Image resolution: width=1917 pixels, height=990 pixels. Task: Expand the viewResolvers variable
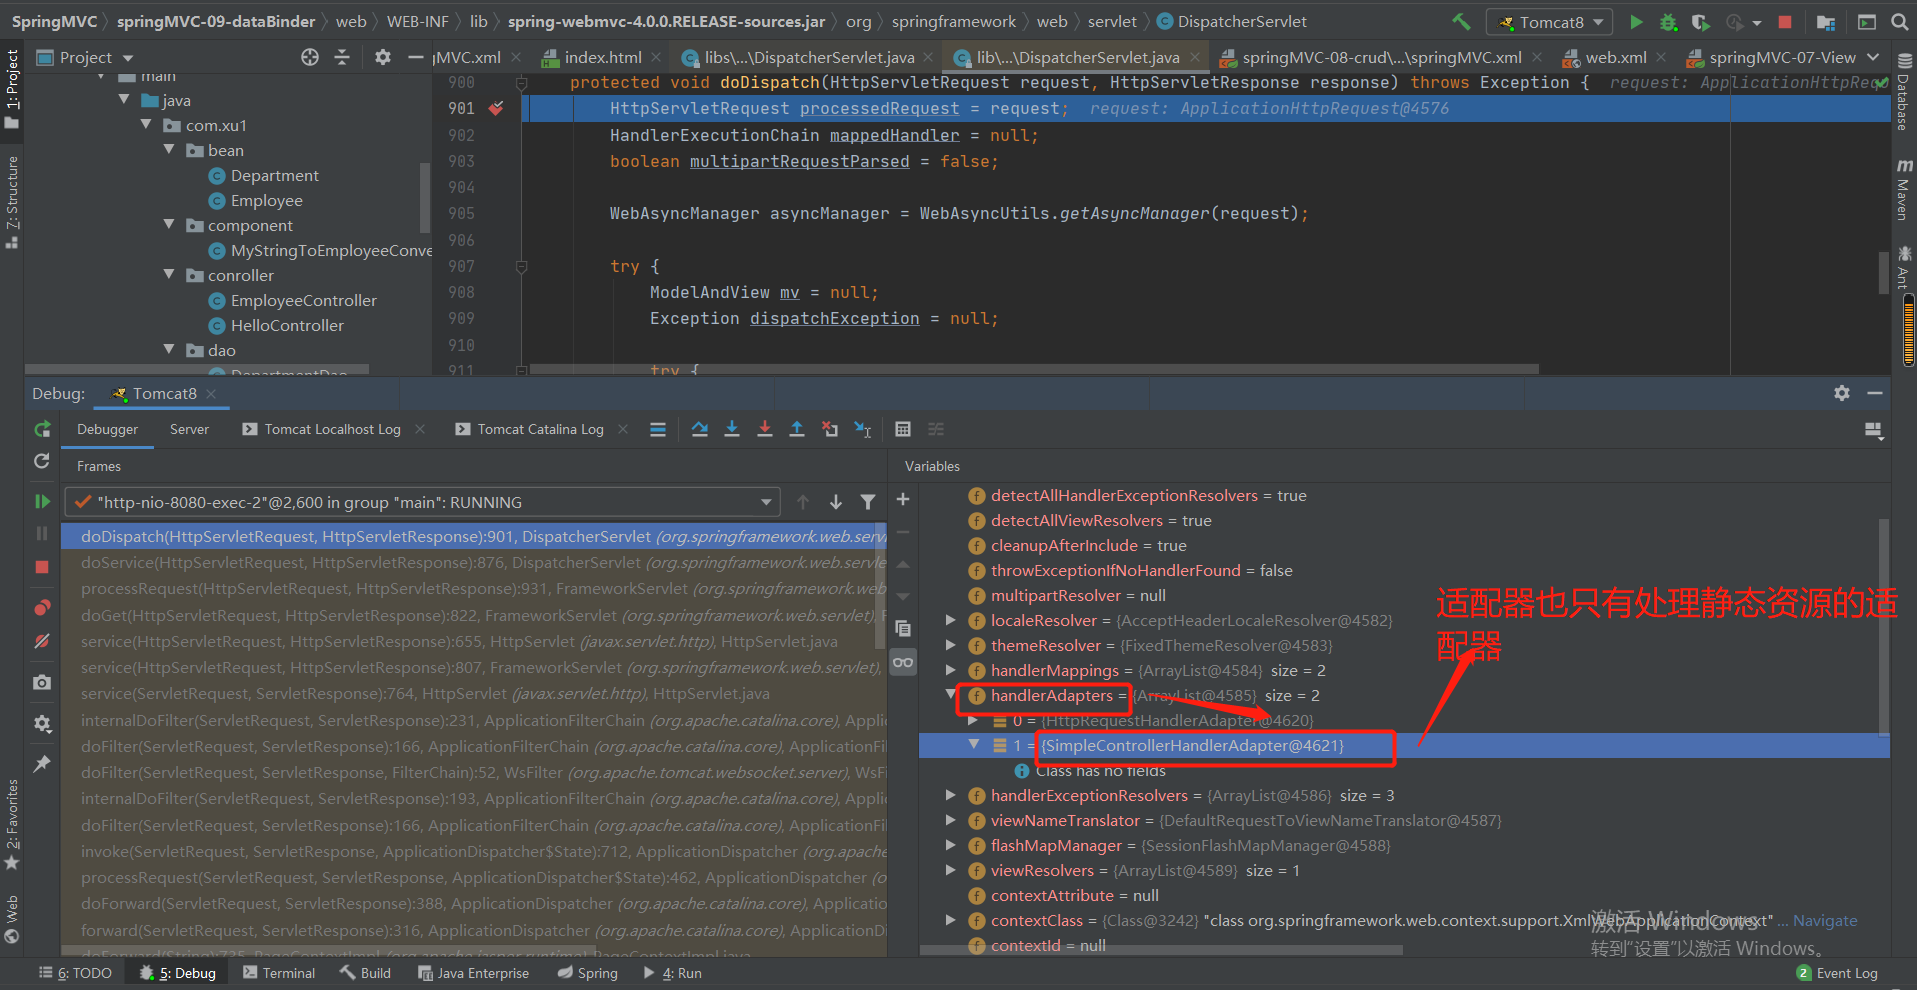tap(951, 870)
